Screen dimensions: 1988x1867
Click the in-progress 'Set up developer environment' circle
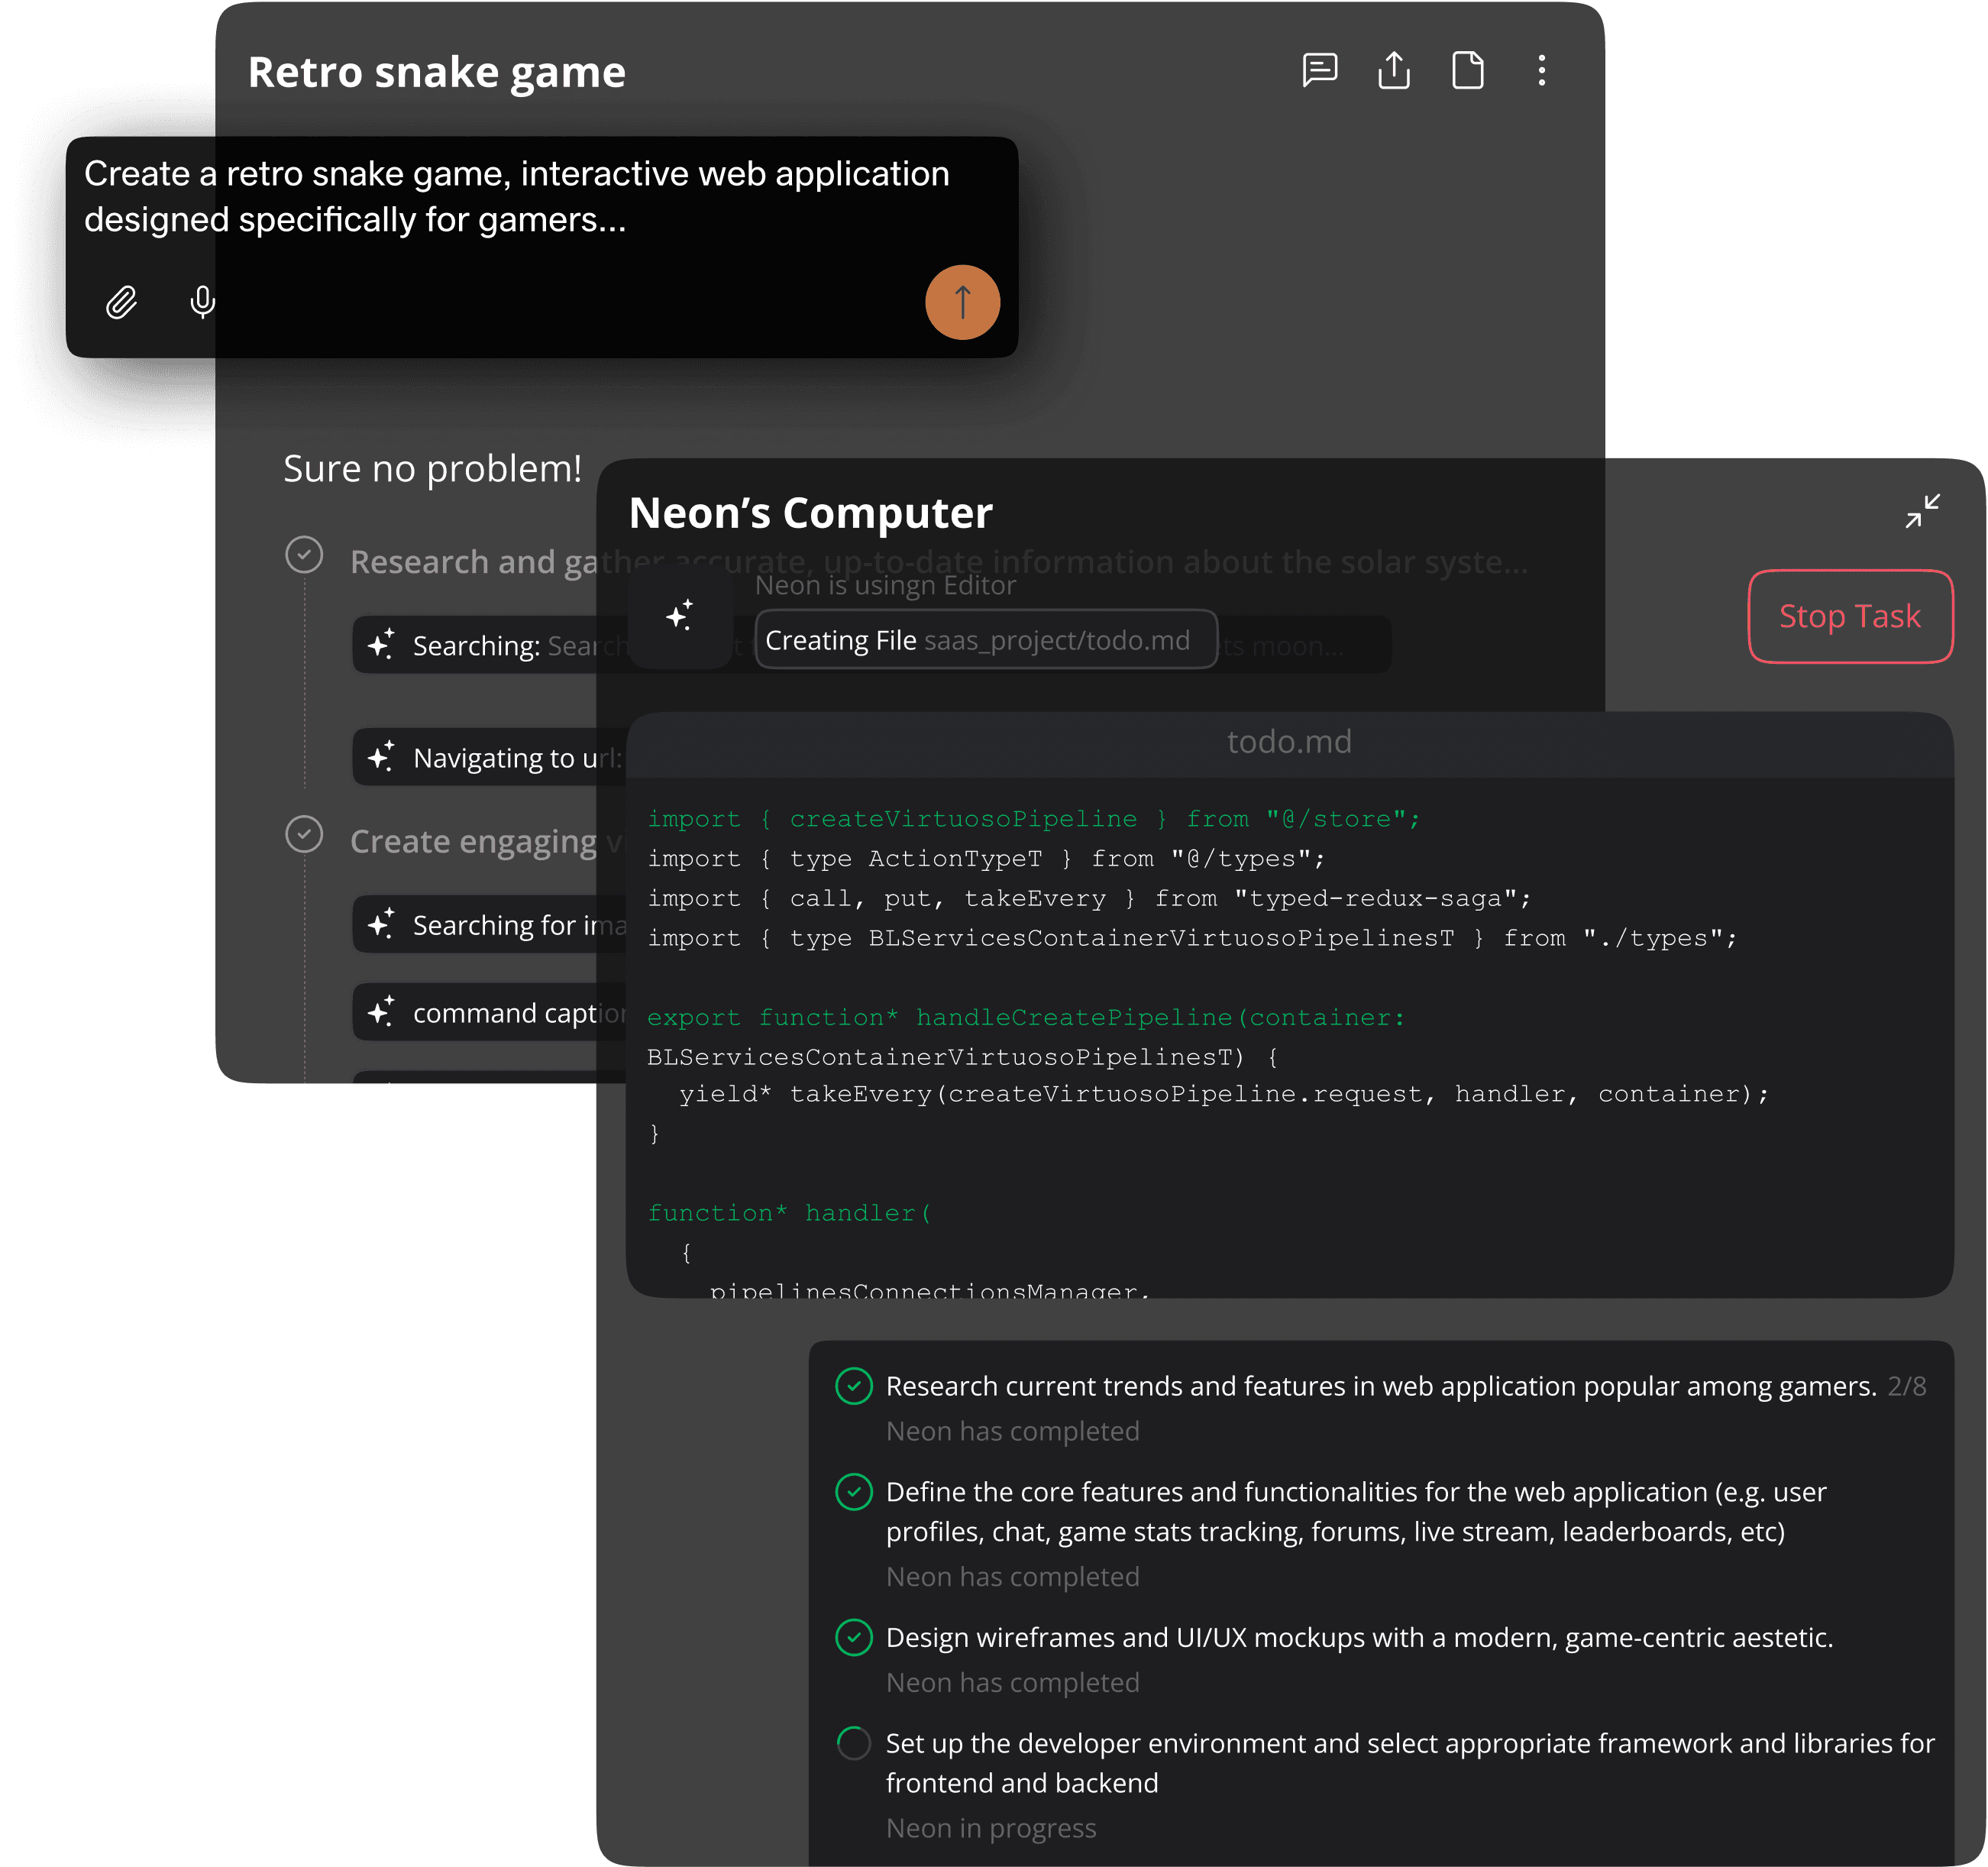pyautogui.click(x=853, y=1743)
